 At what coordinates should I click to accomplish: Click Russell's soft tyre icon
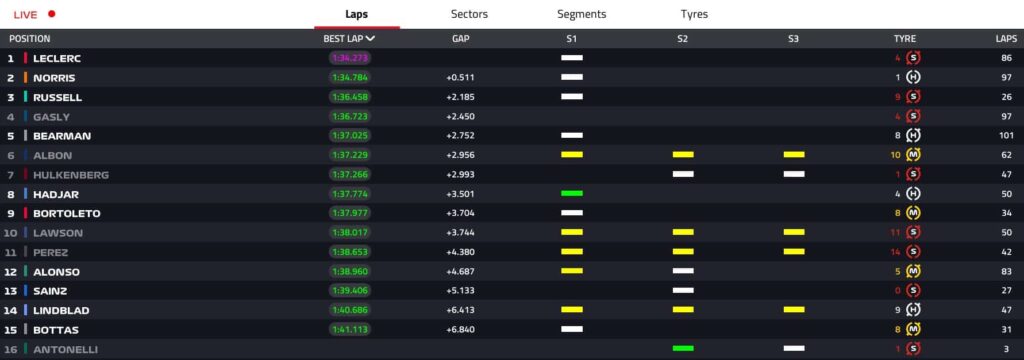[x=914, y=97]
